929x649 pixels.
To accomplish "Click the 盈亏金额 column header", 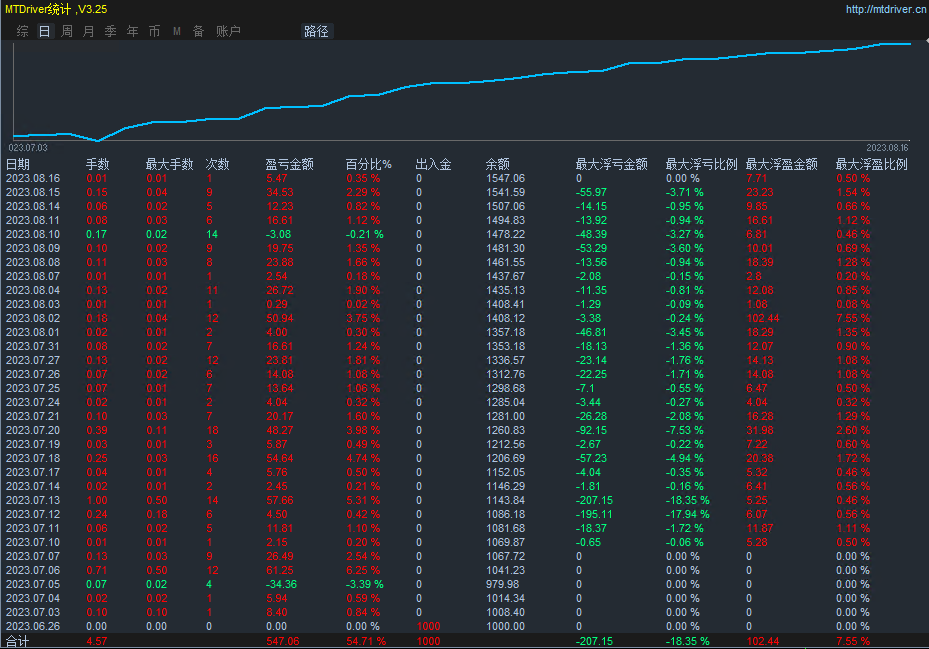I will click(289, 164).
